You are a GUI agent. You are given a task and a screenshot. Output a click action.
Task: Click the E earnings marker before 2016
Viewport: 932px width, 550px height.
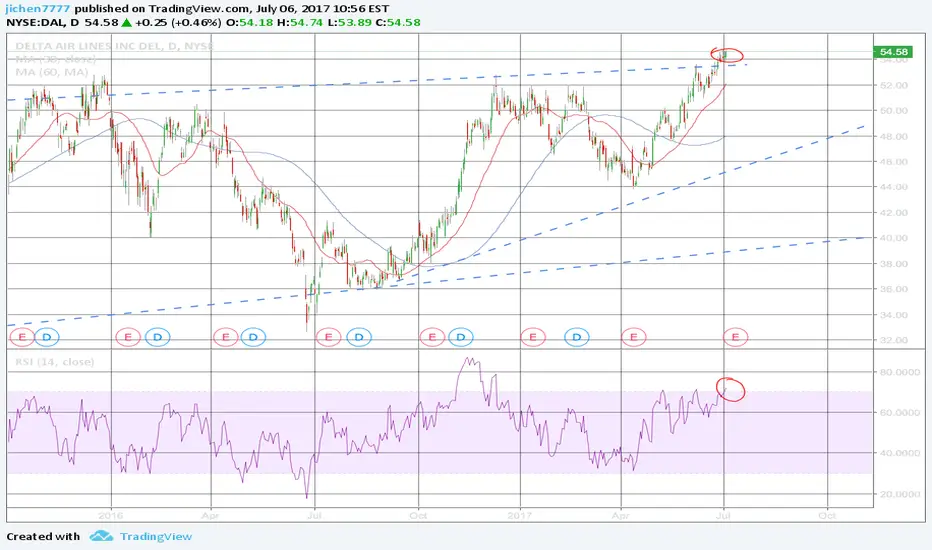click(22, 337)
